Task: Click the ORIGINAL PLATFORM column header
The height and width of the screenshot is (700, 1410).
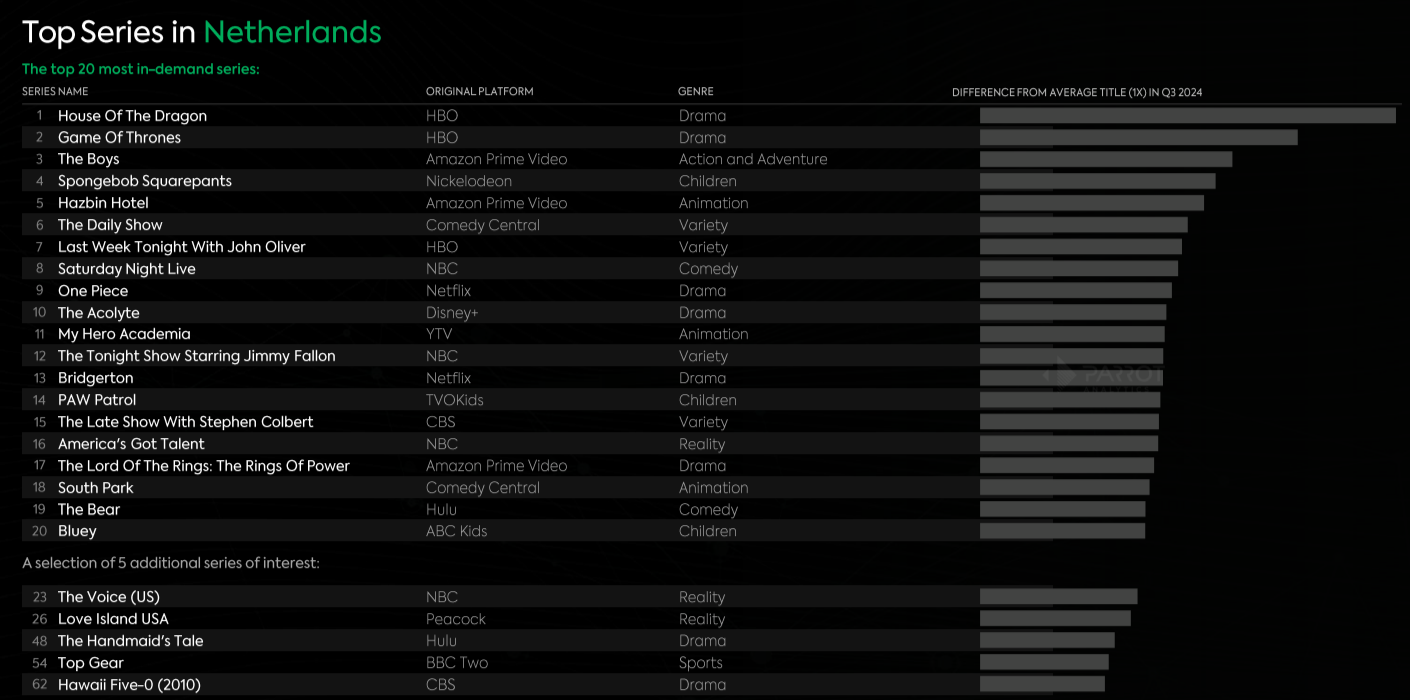Action: (x=480, y=92)
